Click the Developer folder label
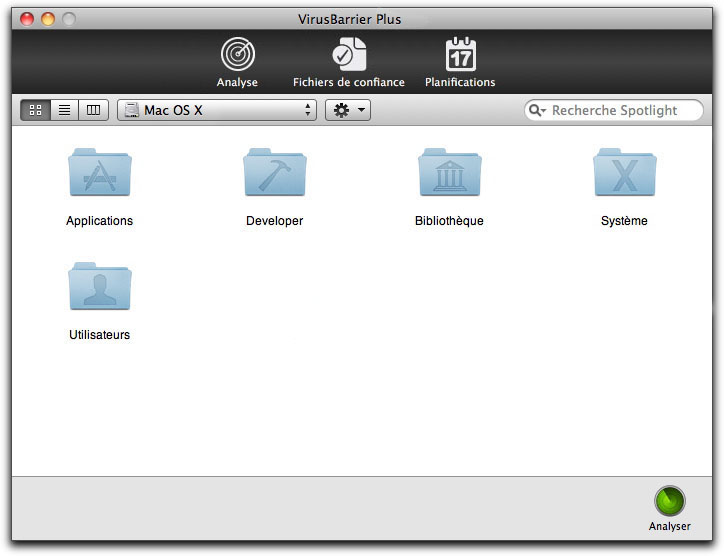The image size is (724, 556). (x=275, y=221)
